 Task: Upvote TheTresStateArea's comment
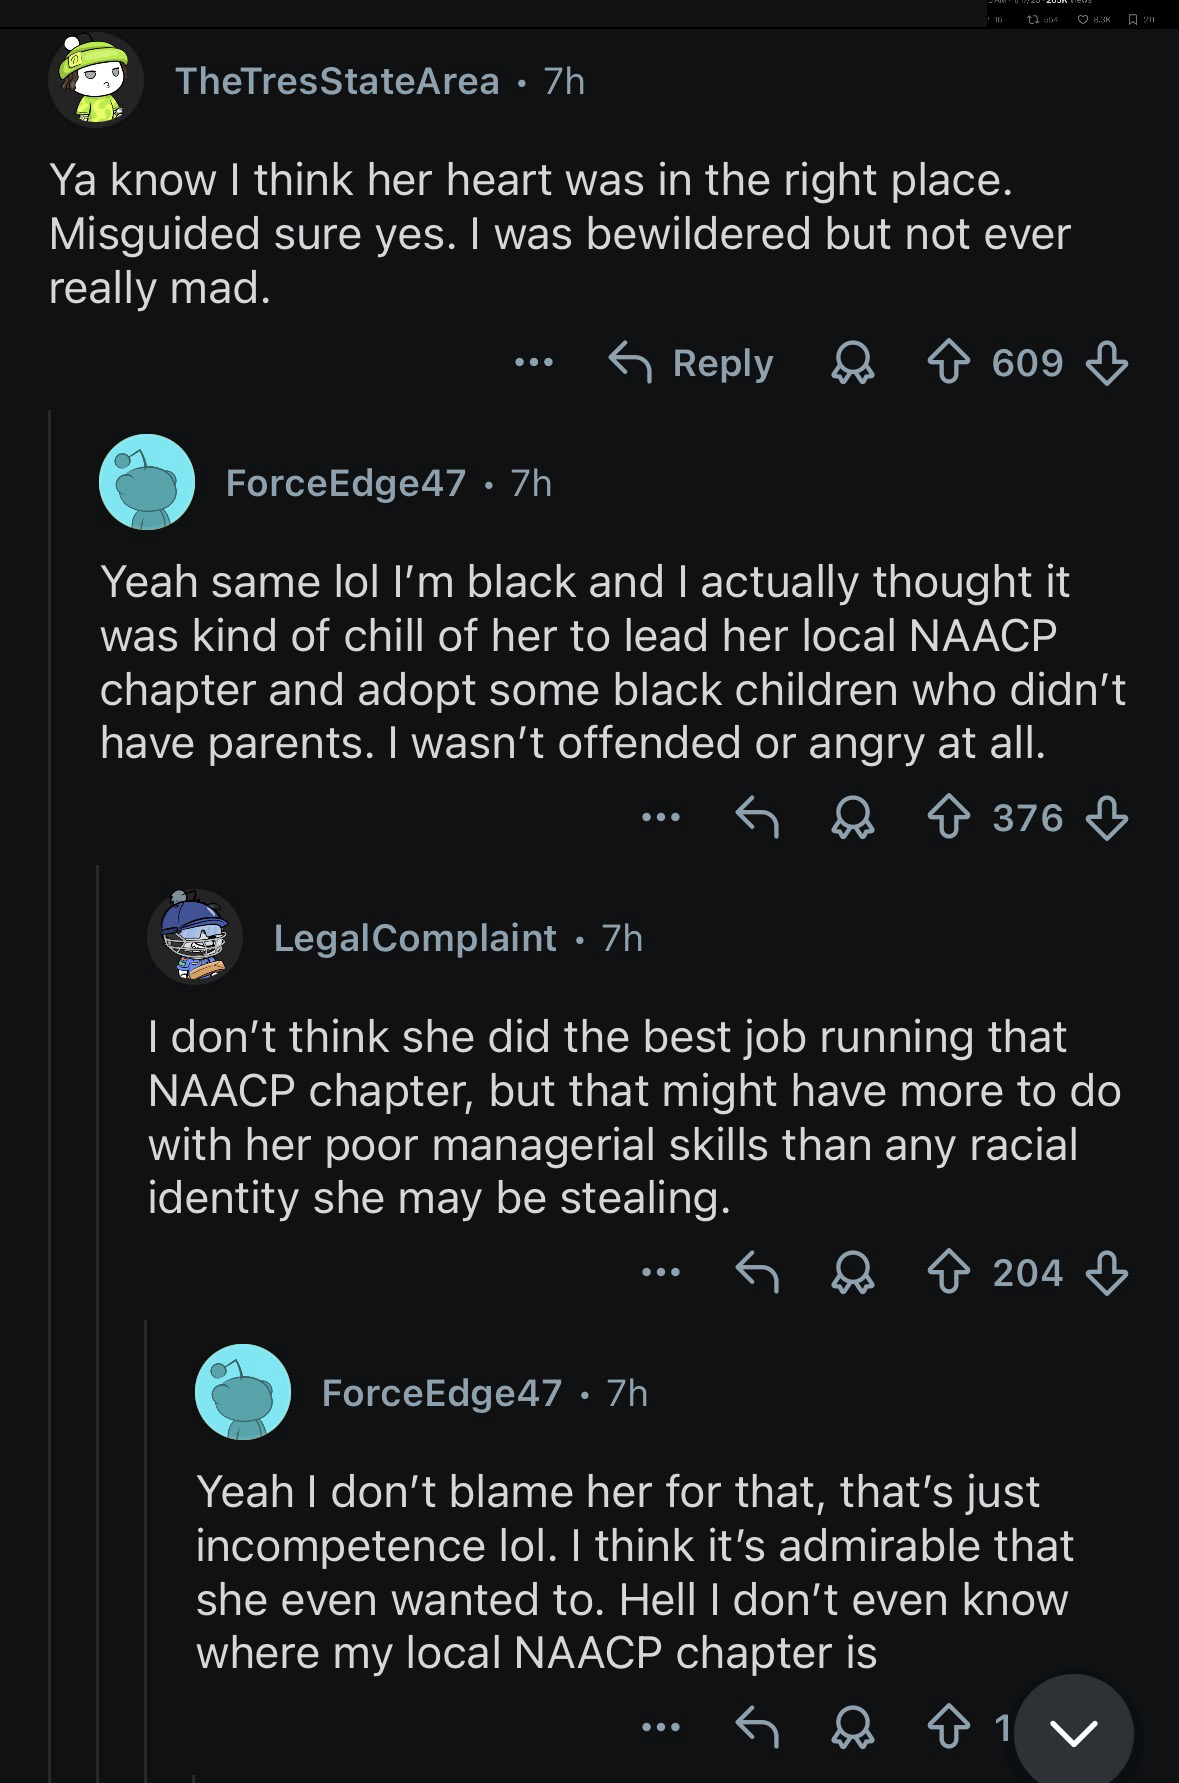948,363
